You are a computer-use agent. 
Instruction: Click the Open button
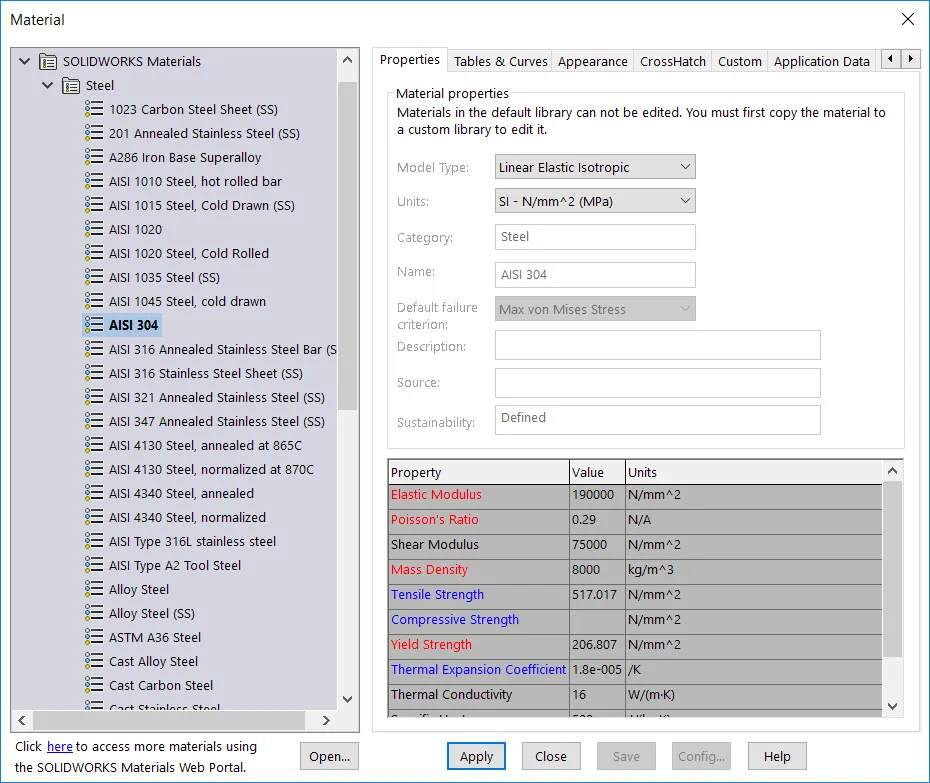tap(329, 756)
